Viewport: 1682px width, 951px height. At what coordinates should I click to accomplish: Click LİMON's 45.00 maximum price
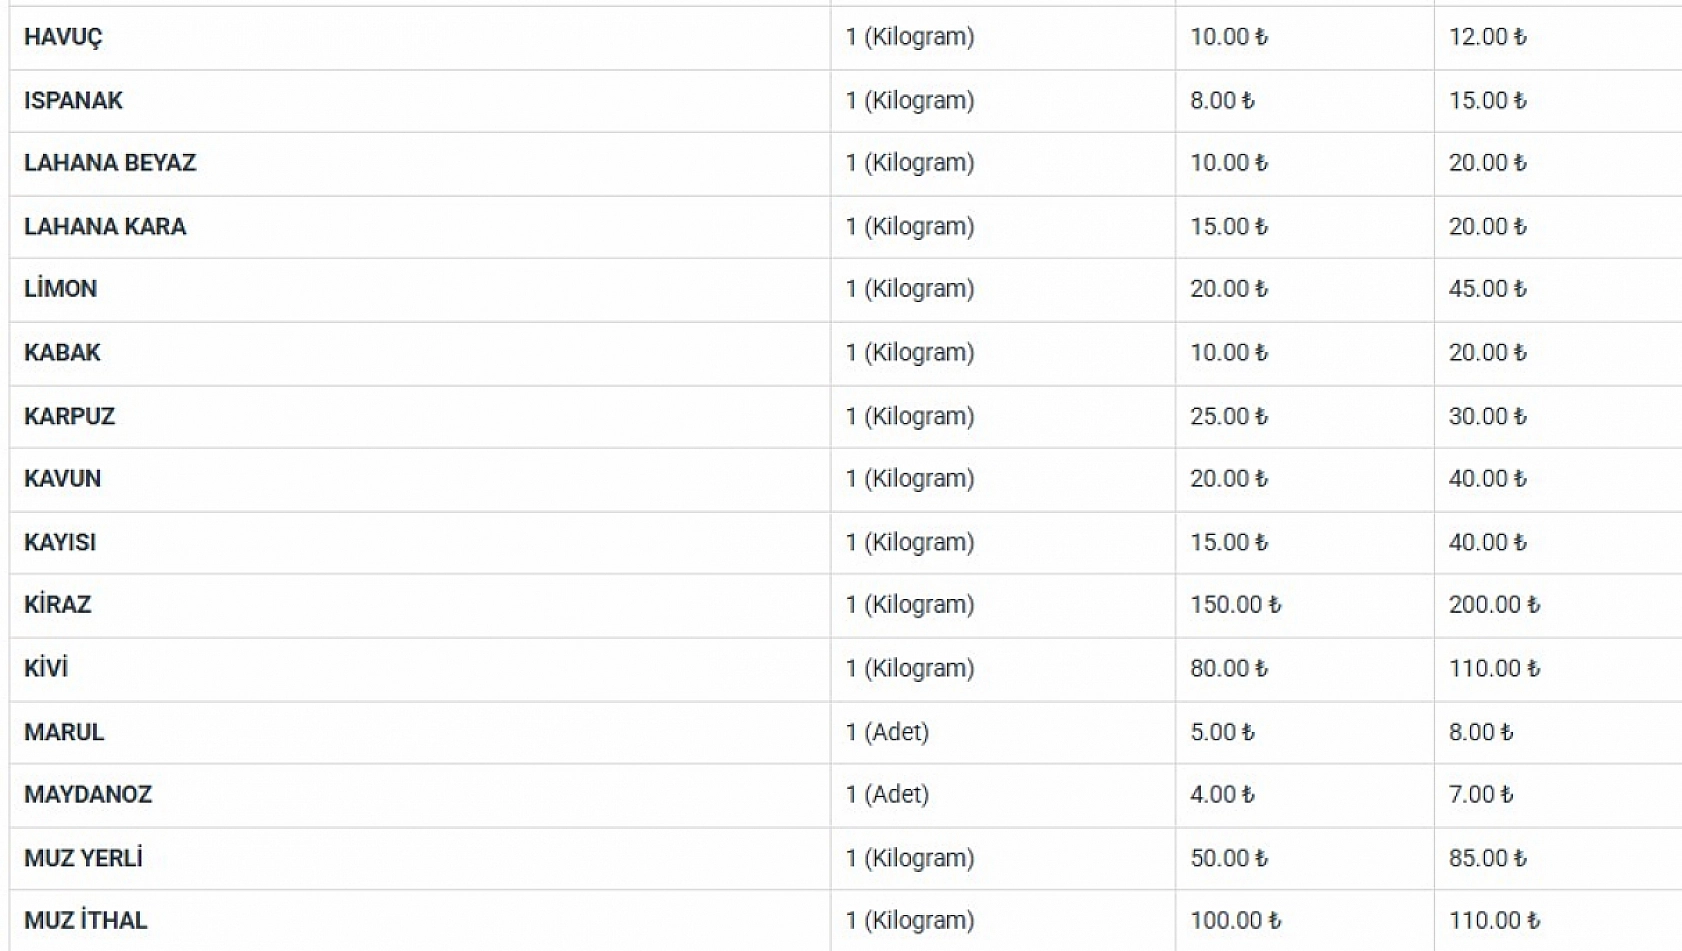tap(1487, 289)
